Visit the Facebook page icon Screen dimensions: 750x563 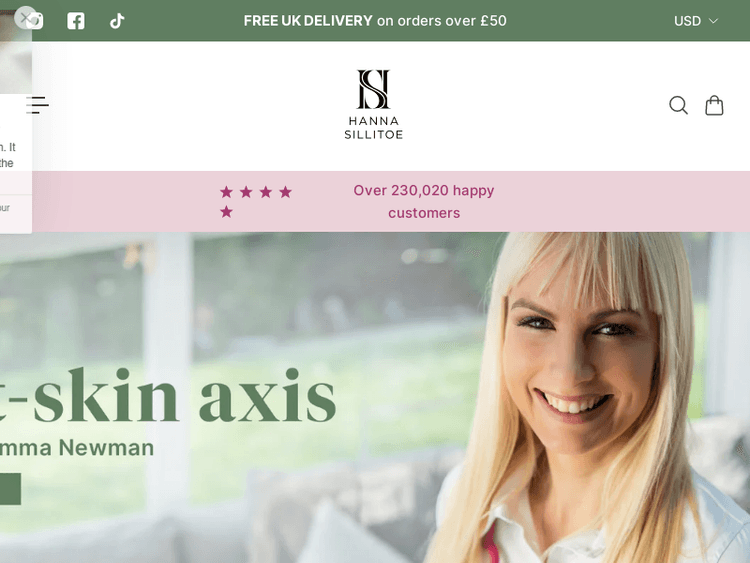pos(76,21)
